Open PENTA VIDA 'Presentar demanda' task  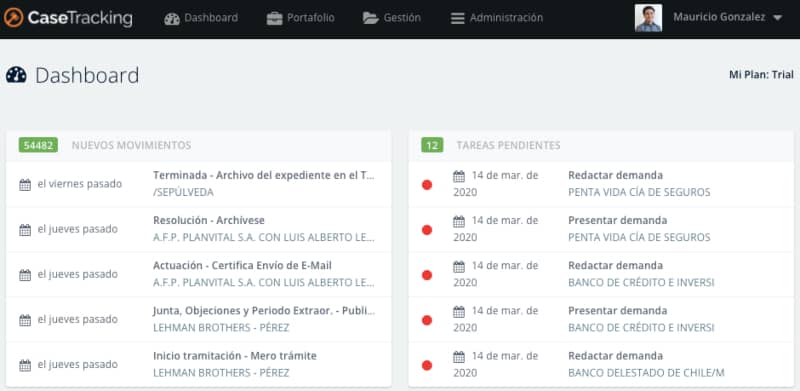click(617, 221)
